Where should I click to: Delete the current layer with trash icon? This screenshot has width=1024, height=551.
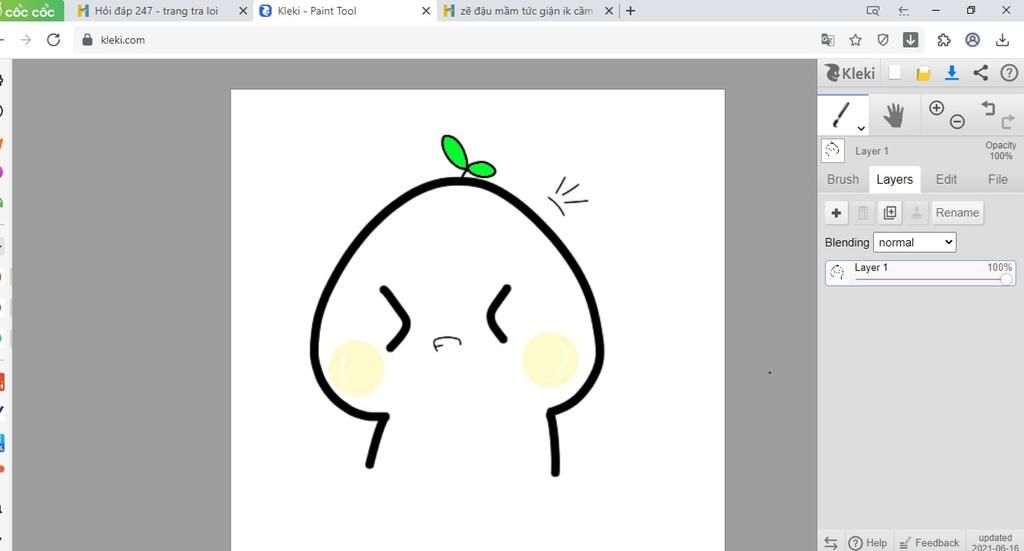pos(863,213)
